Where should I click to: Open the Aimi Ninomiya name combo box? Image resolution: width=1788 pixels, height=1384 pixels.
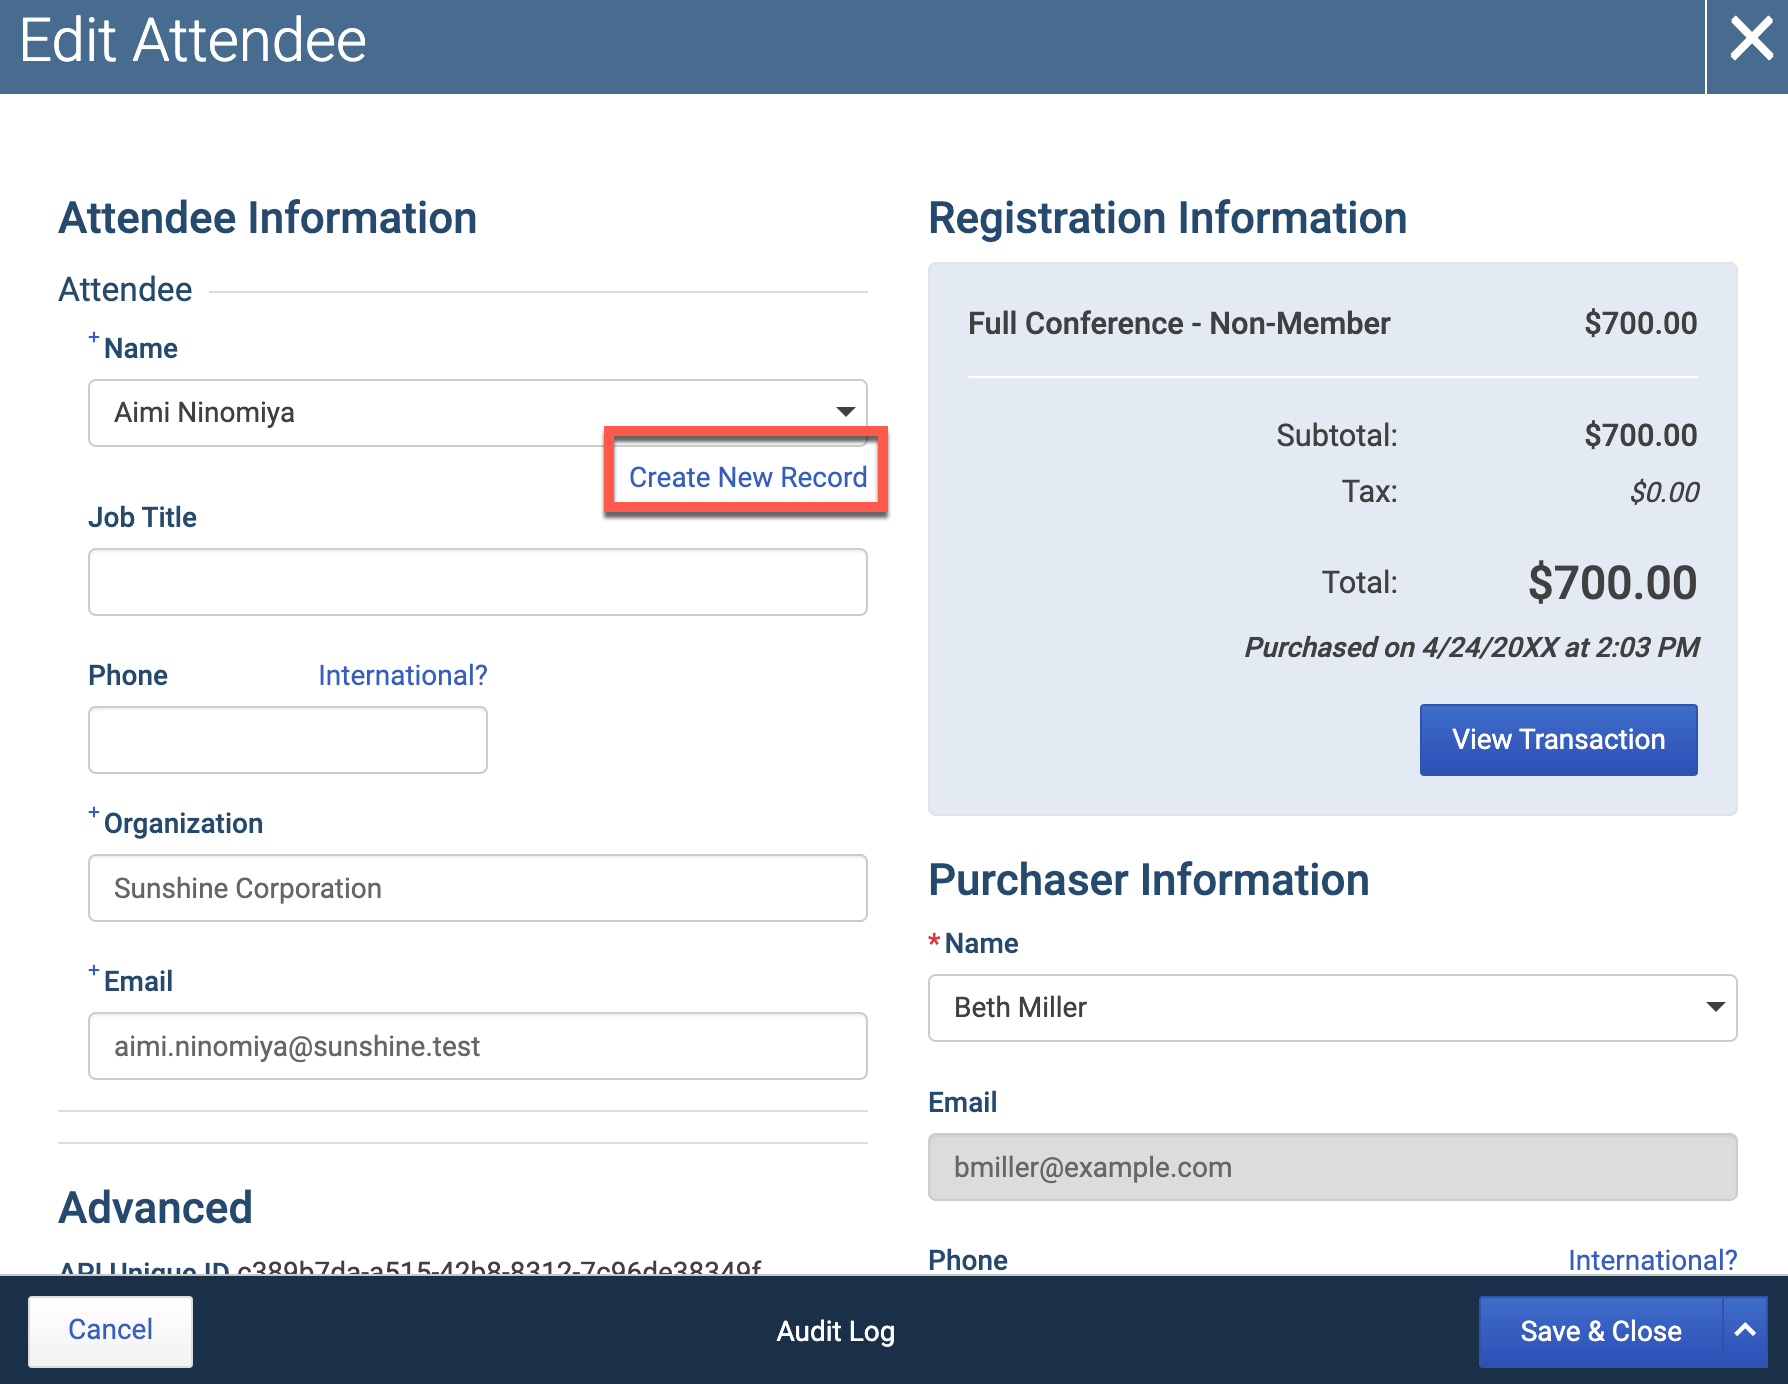(478, 412)
